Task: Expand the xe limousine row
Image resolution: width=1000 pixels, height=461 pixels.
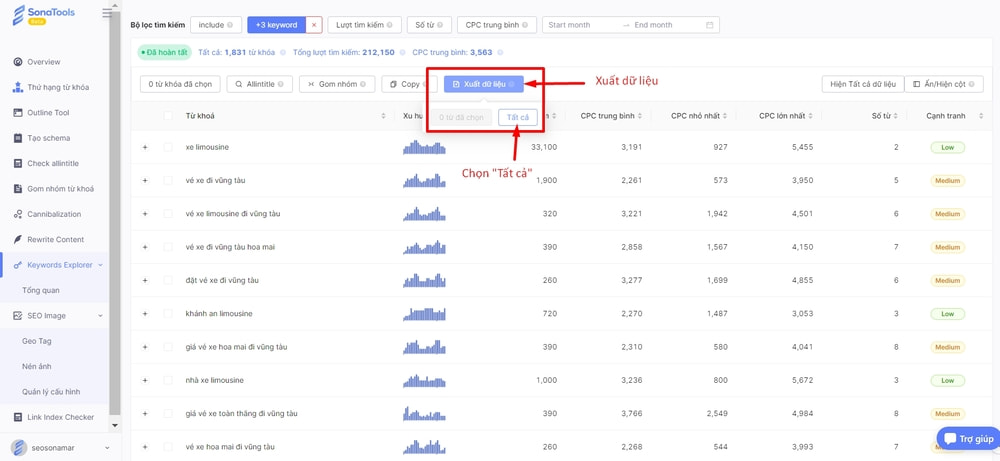Action: click(x=145, y=147)
